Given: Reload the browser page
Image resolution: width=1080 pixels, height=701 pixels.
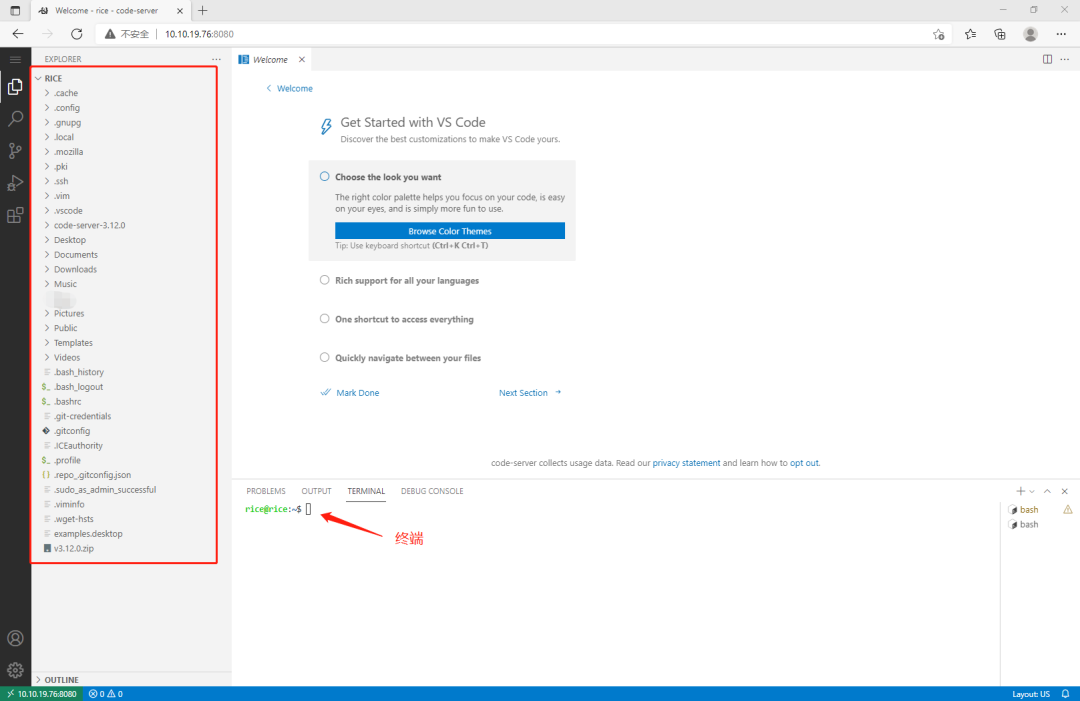Looking at the screenshot, I should (x=76, y=34).
